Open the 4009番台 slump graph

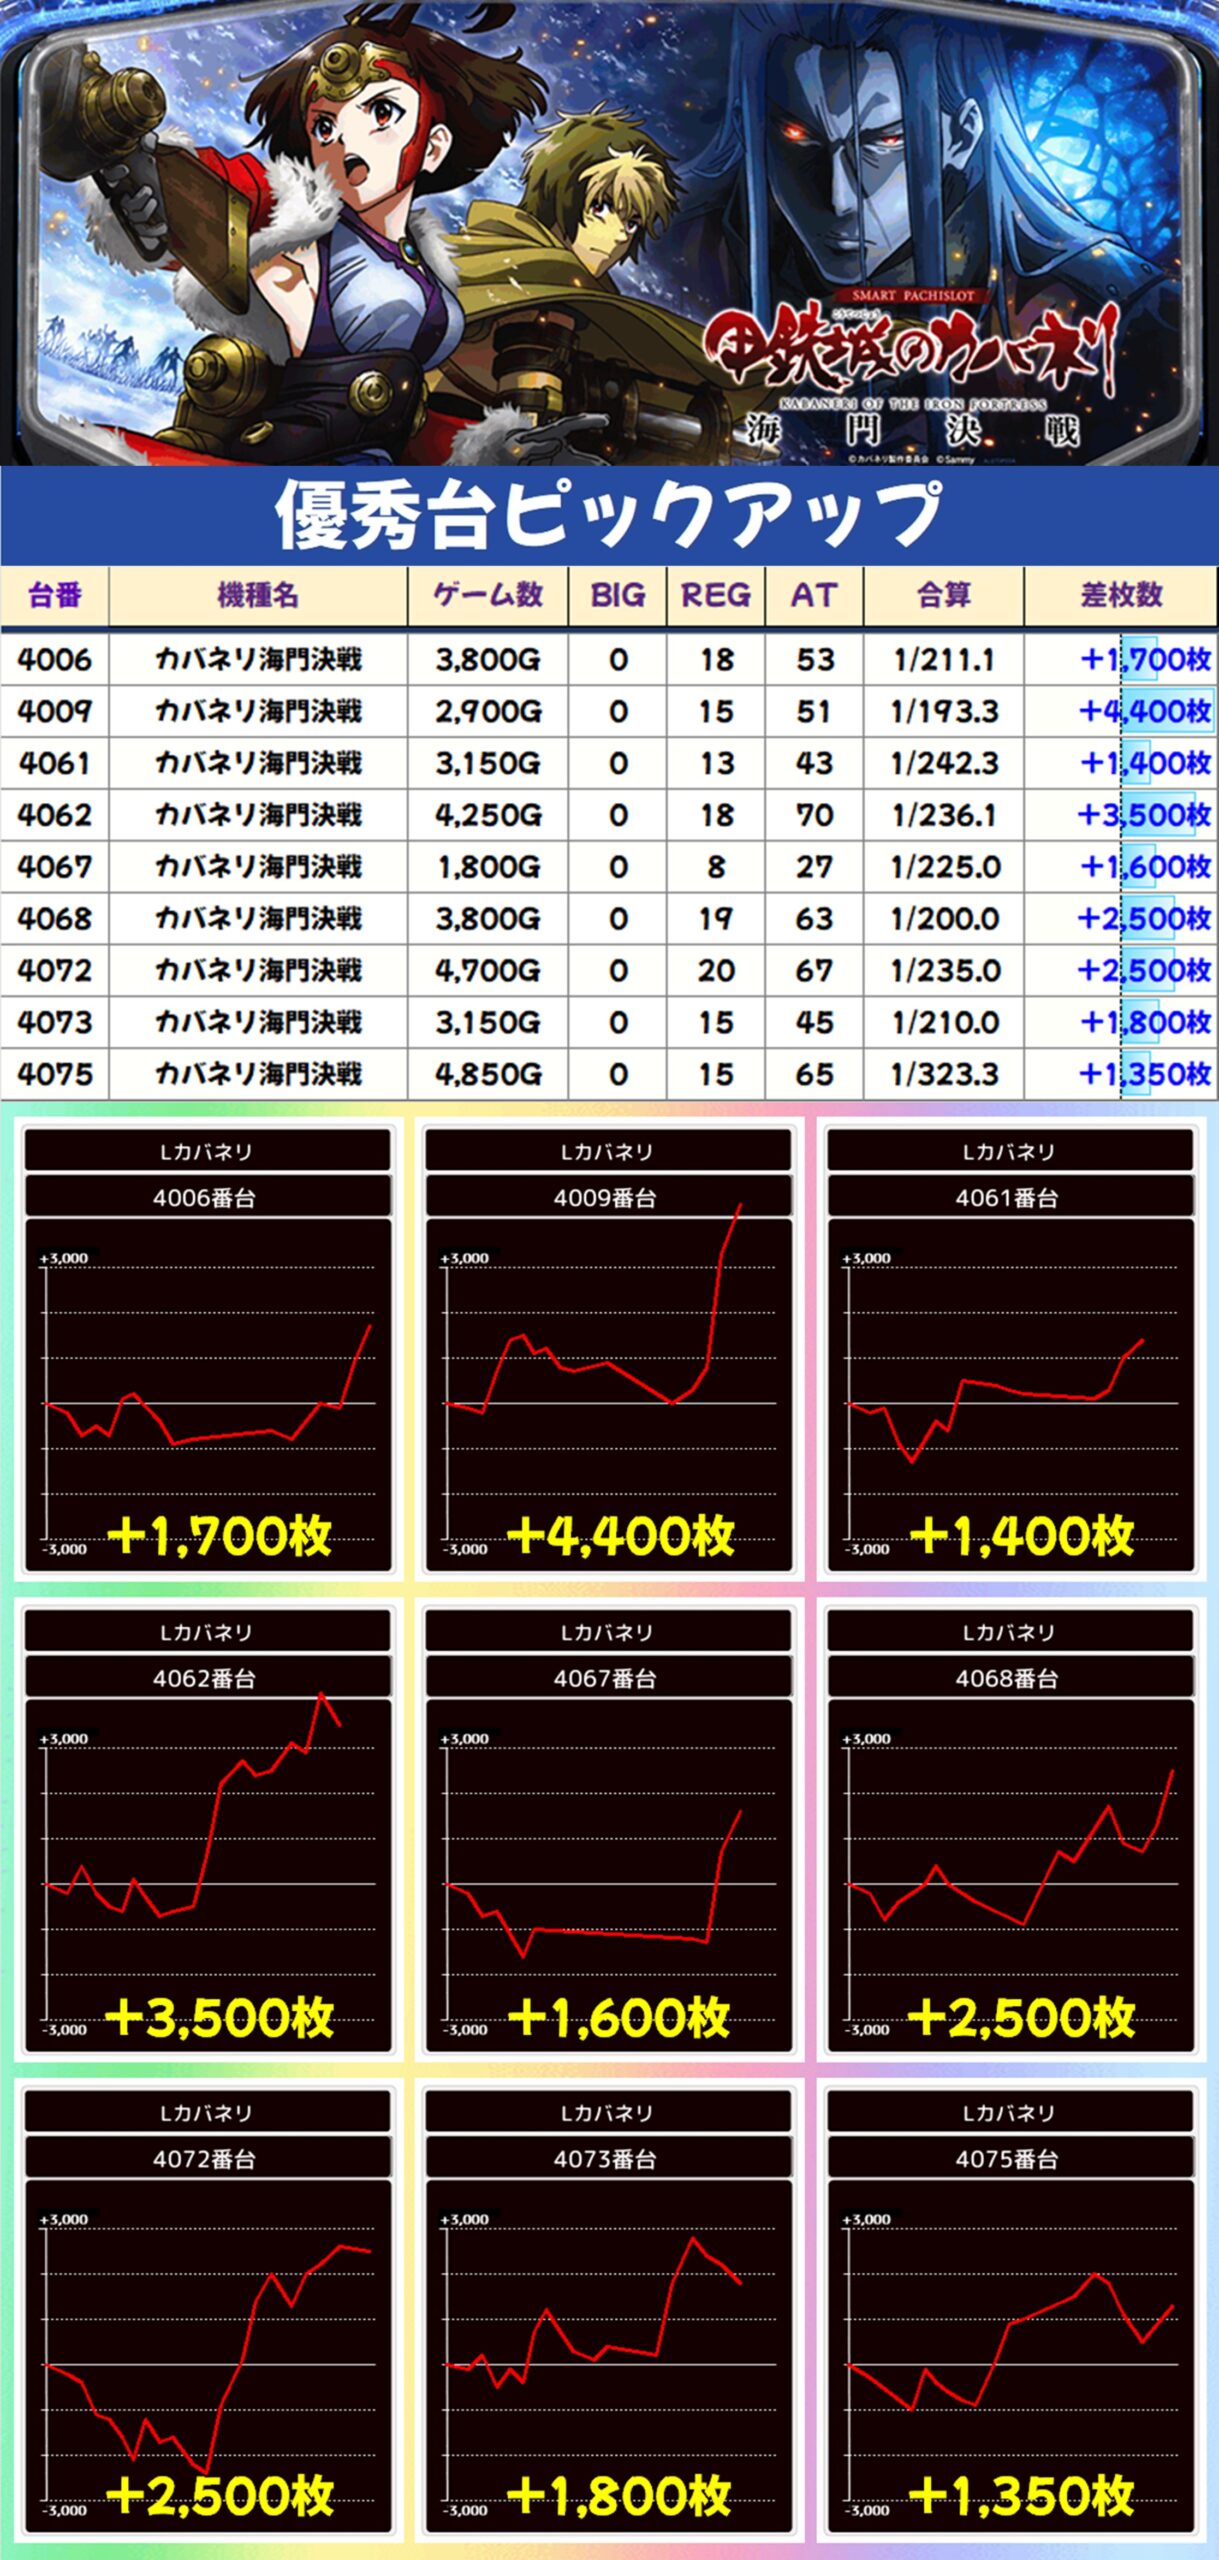click(608, 1395)
